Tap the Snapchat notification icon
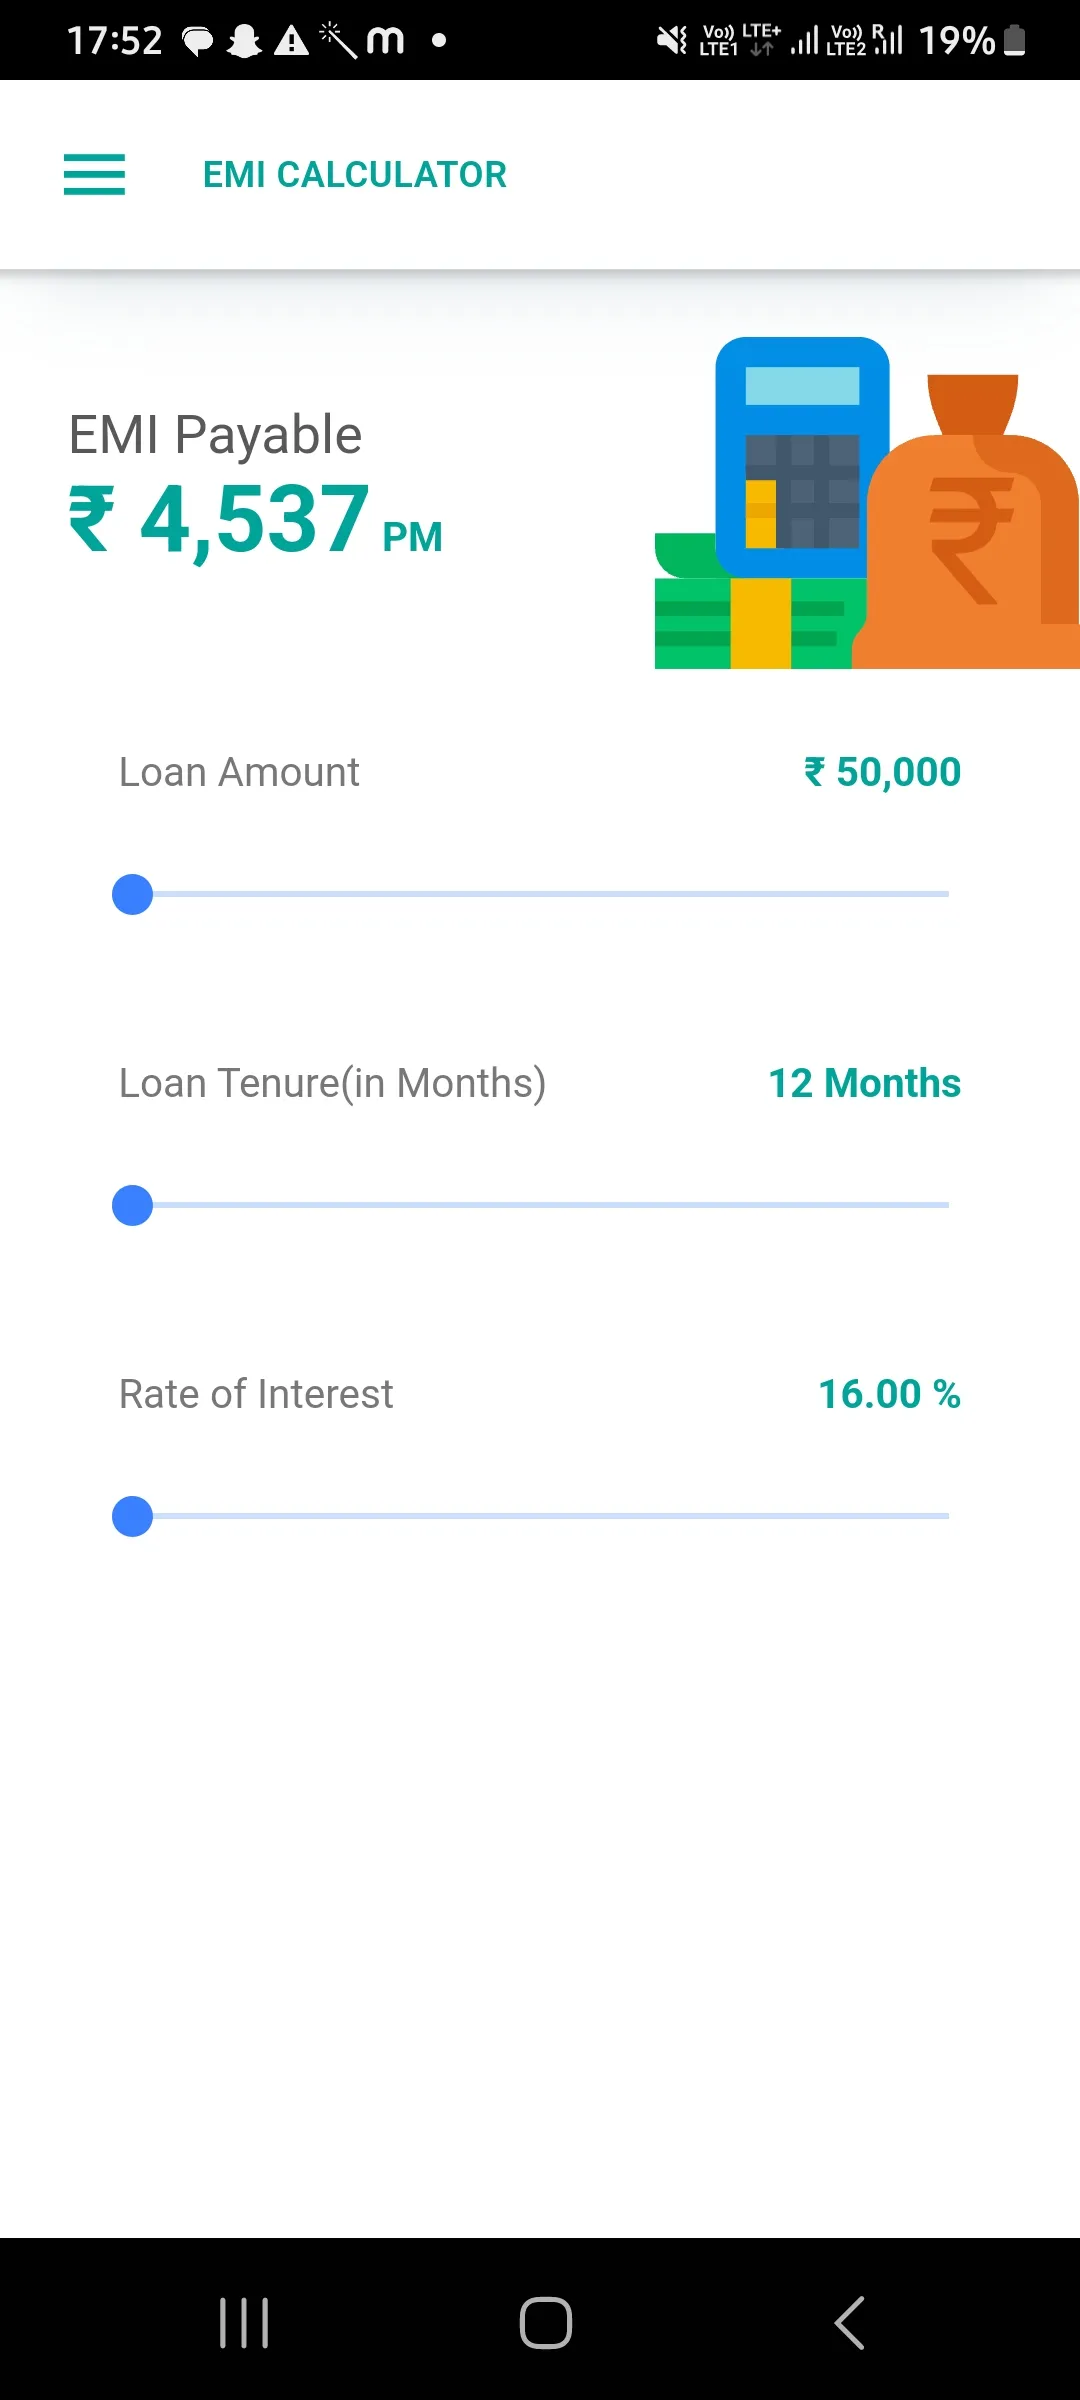Image resolution: width=1080 pixels, height=2400 pixels. click(244, 41)
